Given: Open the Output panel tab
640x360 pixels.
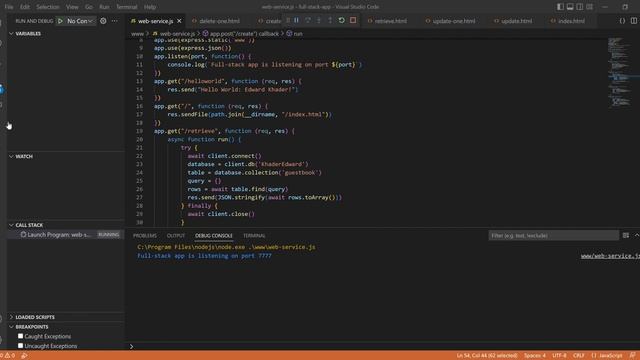Looking at the screenshot, I should pyautogui.click(x=176, y=236).
